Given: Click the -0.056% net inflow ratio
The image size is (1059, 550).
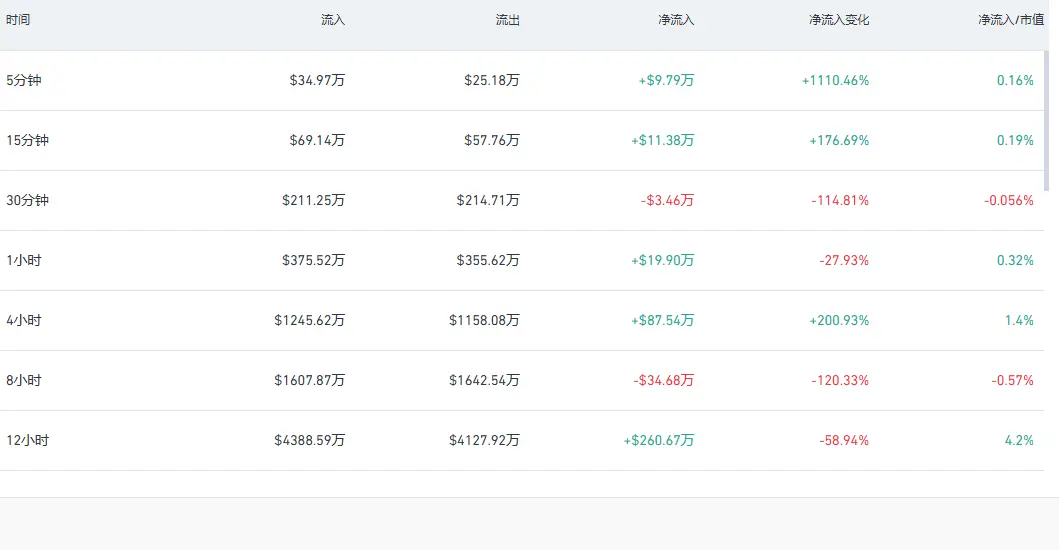Looking at the screenshot, I should (x=1008, y=201).
